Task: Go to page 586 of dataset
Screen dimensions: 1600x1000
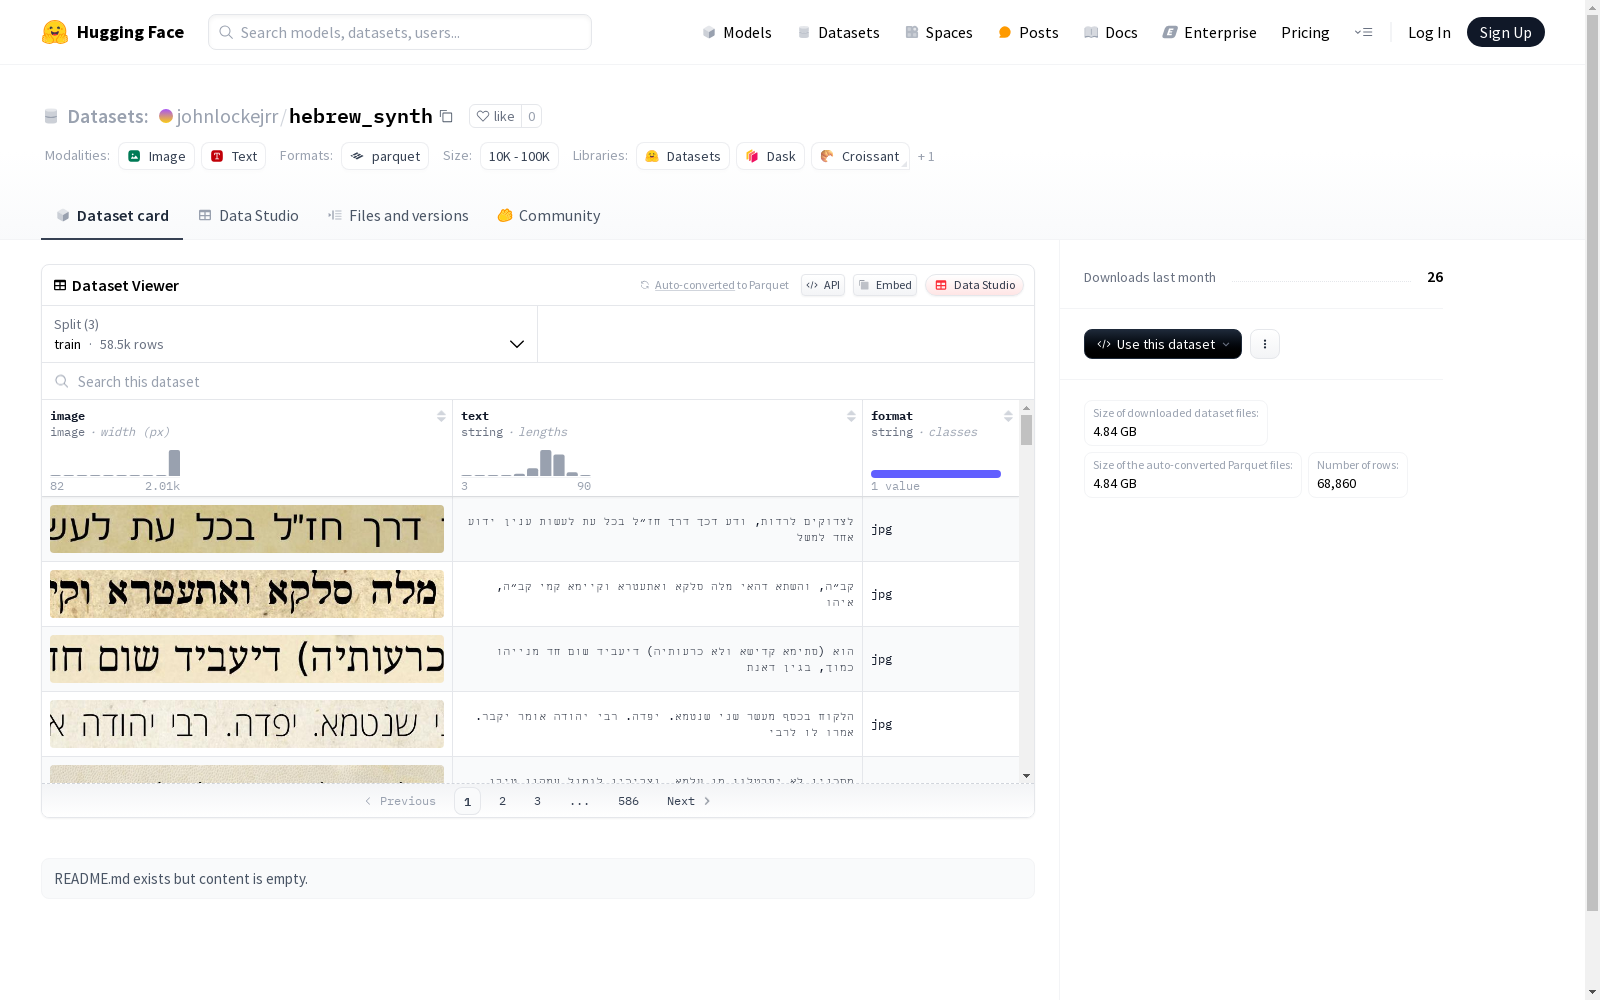Action: pos(628,801)
